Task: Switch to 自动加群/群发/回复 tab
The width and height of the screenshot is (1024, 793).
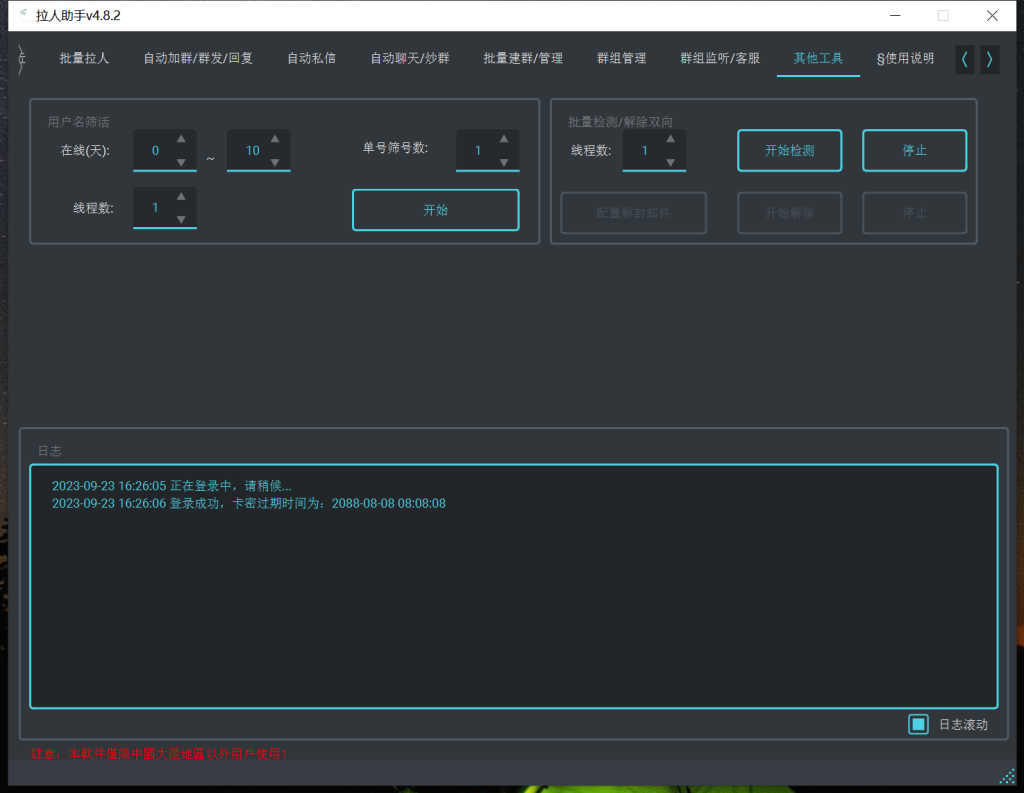Action: click(x=198, y=58)
